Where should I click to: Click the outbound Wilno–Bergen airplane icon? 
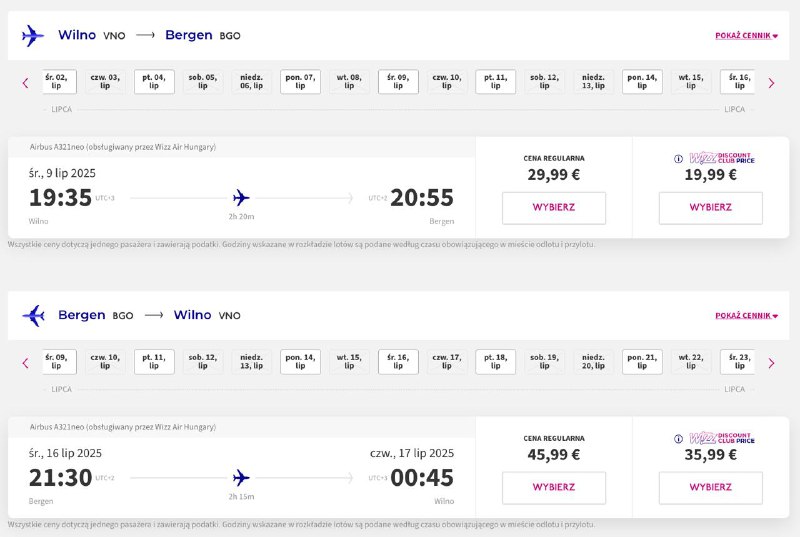coord(33,35)
